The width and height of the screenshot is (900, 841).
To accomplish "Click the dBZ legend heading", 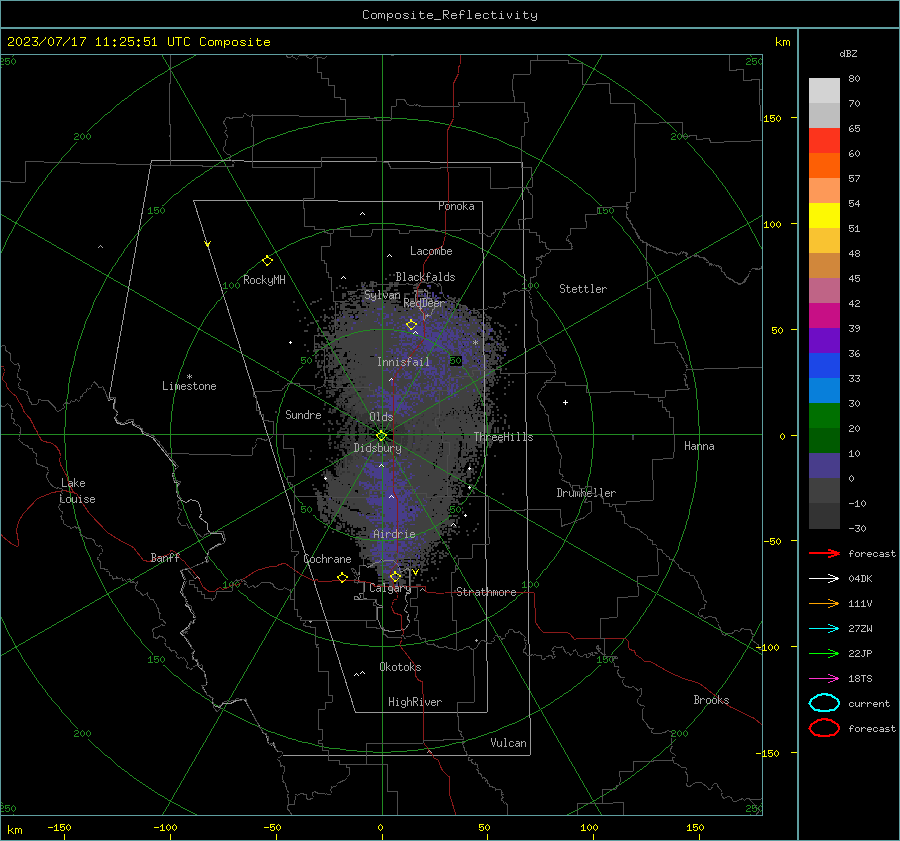I will point(848,54).
